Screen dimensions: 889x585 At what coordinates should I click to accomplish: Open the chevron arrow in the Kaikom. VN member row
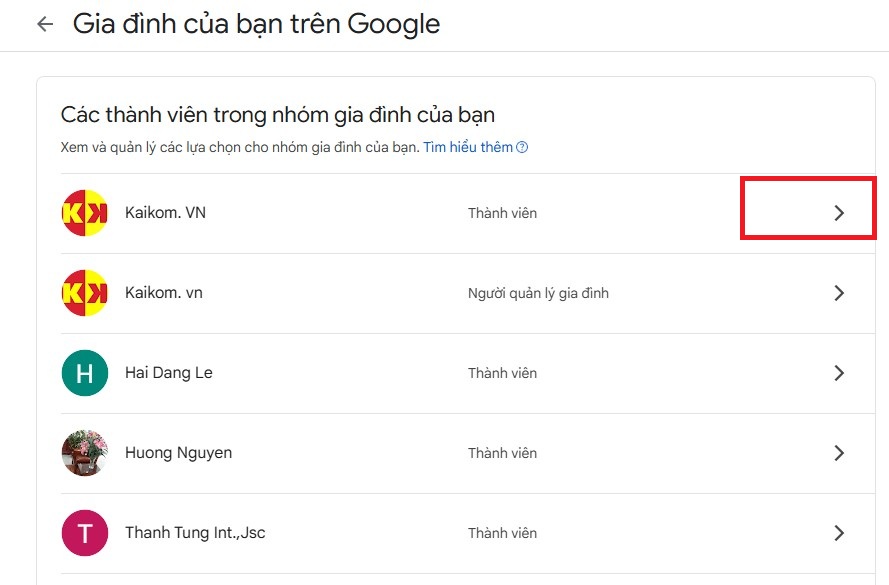click(839, 213)
